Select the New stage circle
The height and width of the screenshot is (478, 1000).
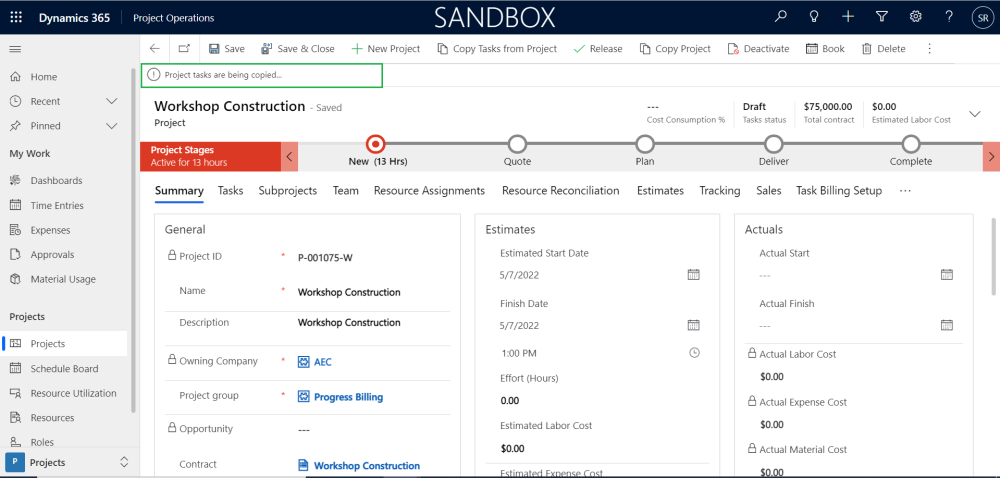pos(376,144)
